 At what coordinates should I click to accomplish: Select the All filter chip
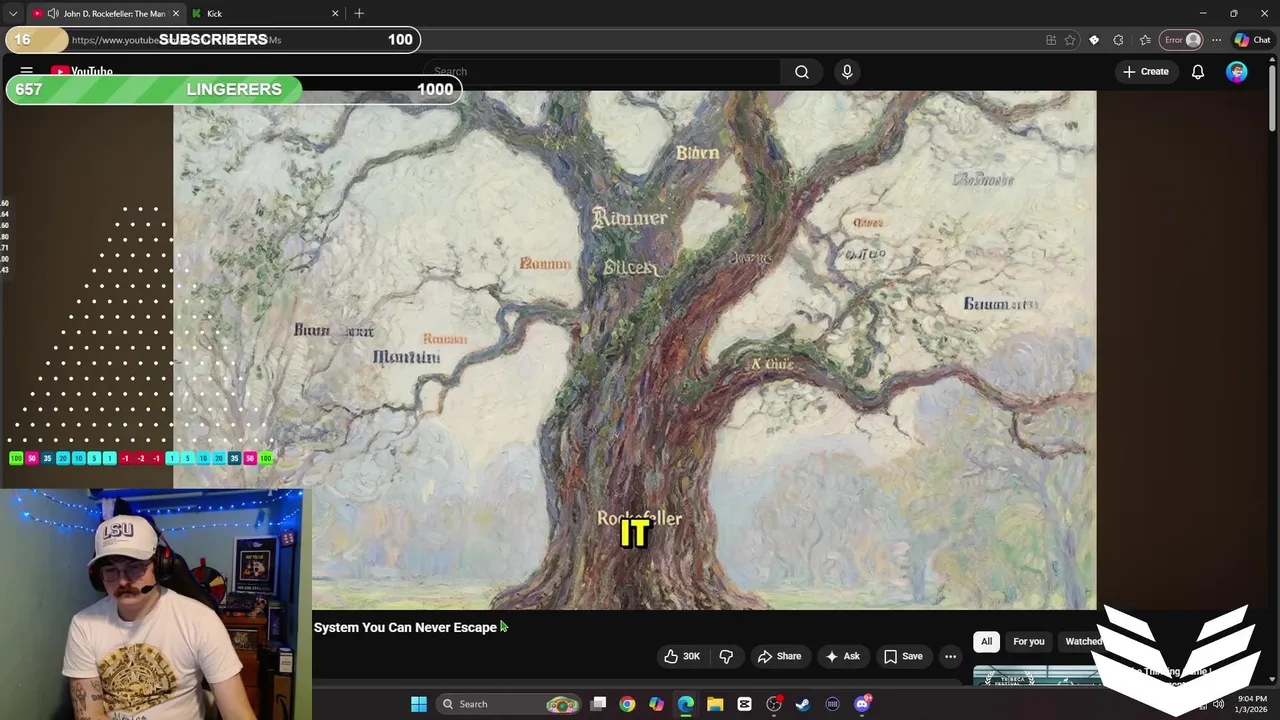[986, 641]
